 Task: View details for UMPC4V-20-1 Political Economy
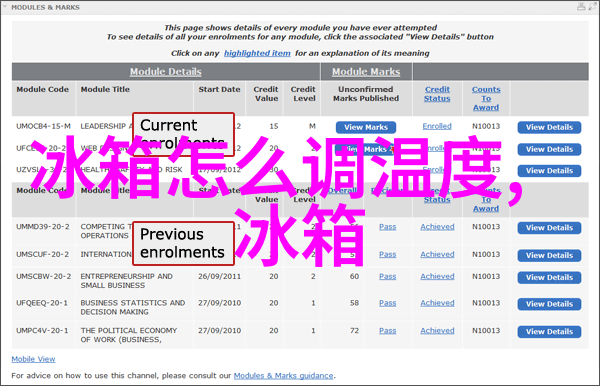pyautogui.click(x=549, y=332)
